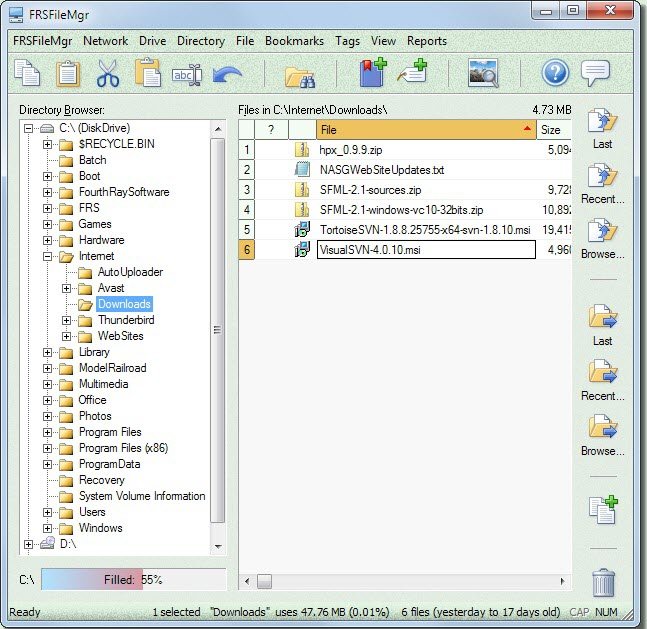Click the blue Help question mark icon

pos(555,73)
